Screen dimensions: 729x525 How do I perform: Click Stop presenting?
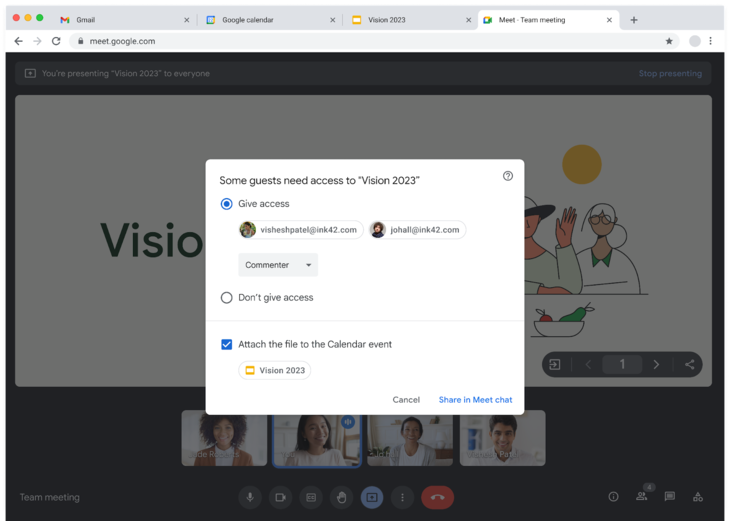click(x=670, y=73)
